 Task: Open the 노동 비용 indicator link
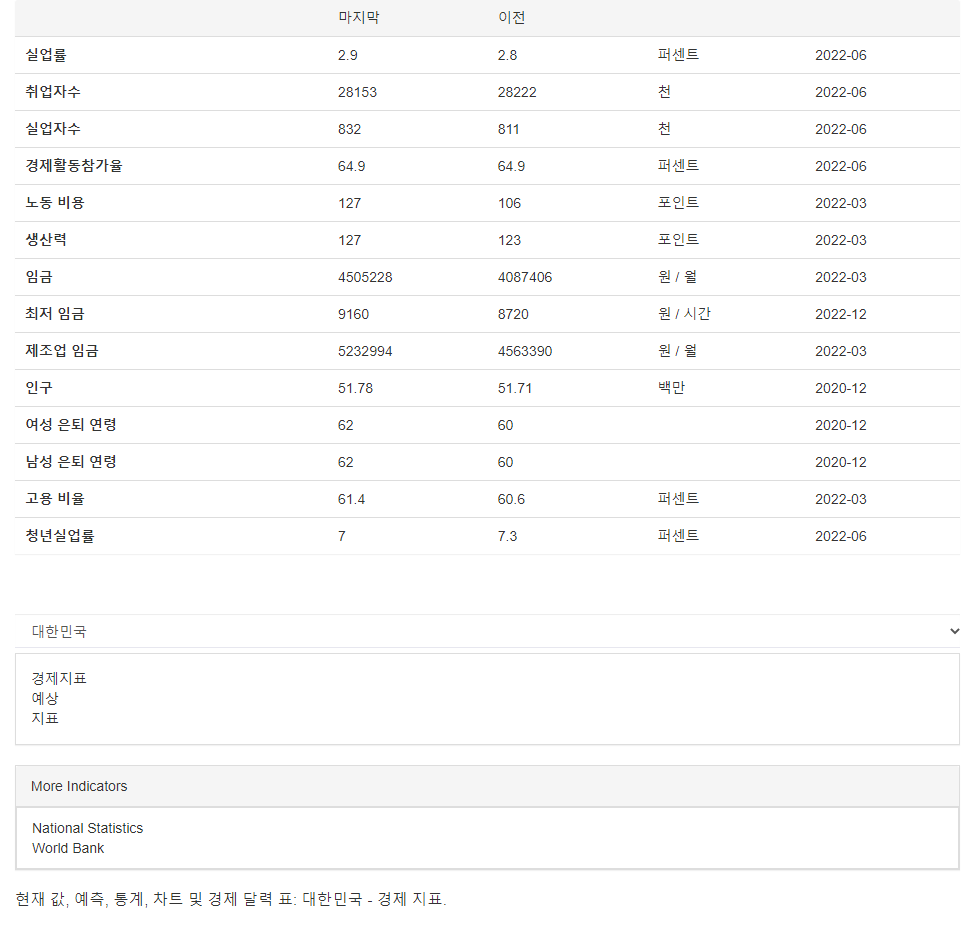(55, 203)
